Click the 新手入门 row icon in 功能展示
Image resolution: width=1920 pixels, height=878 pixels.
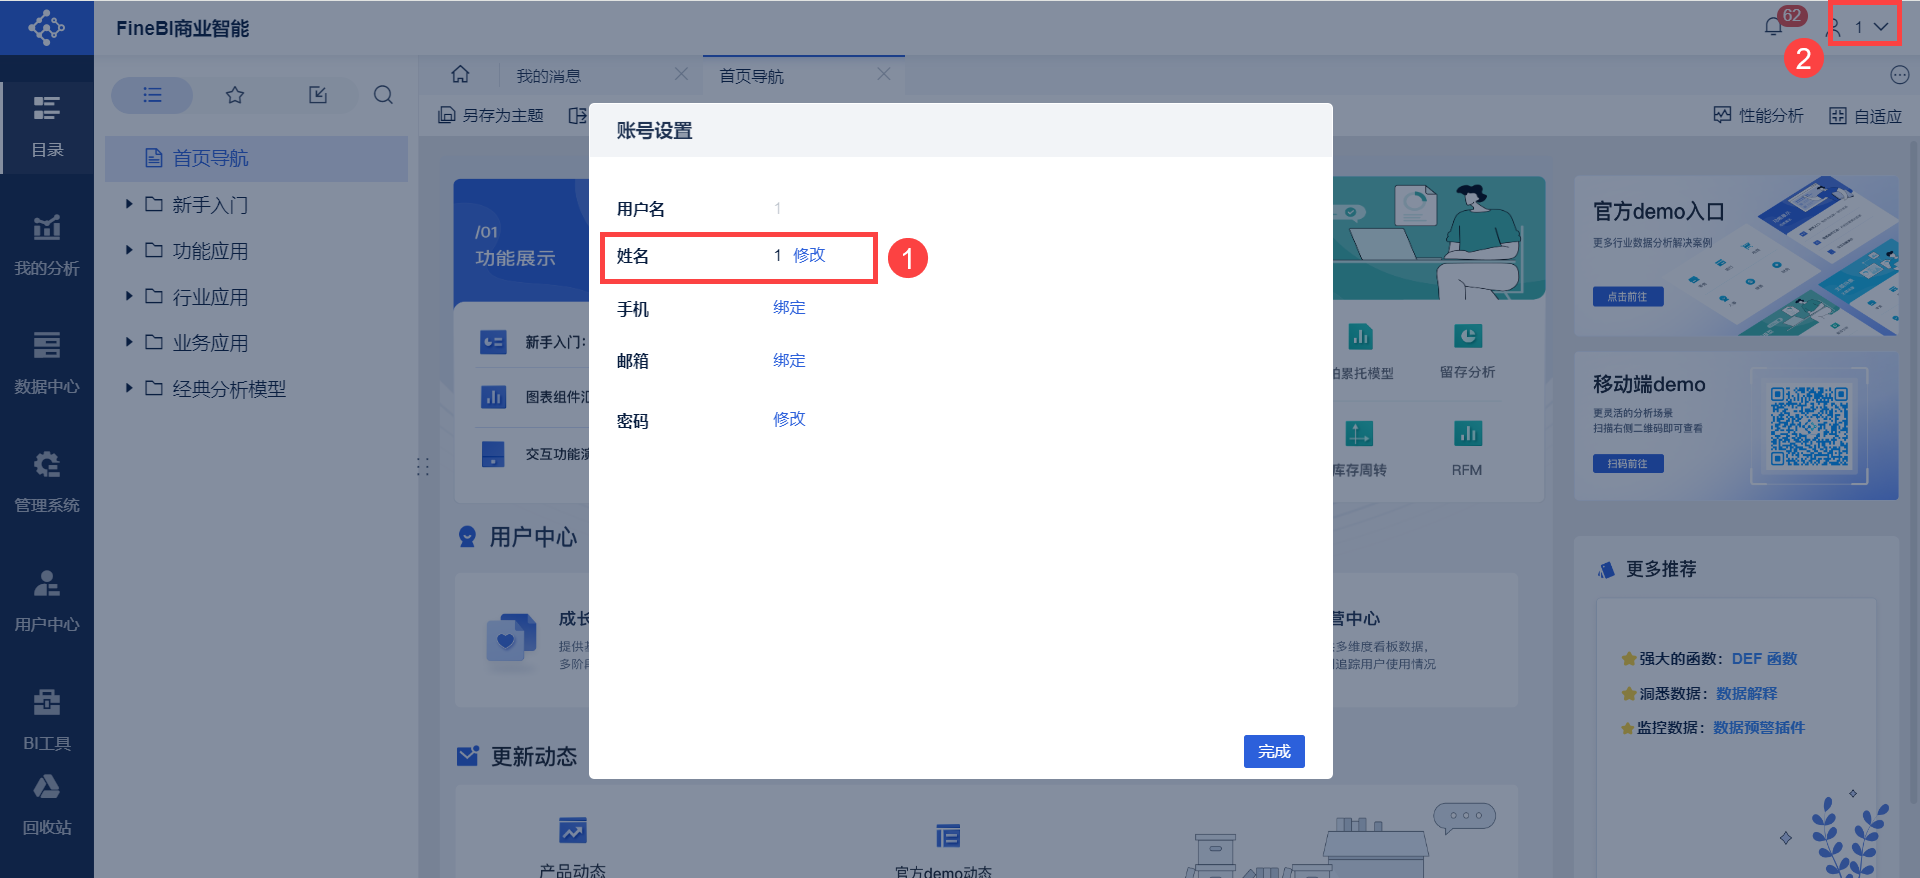[493, 342]
